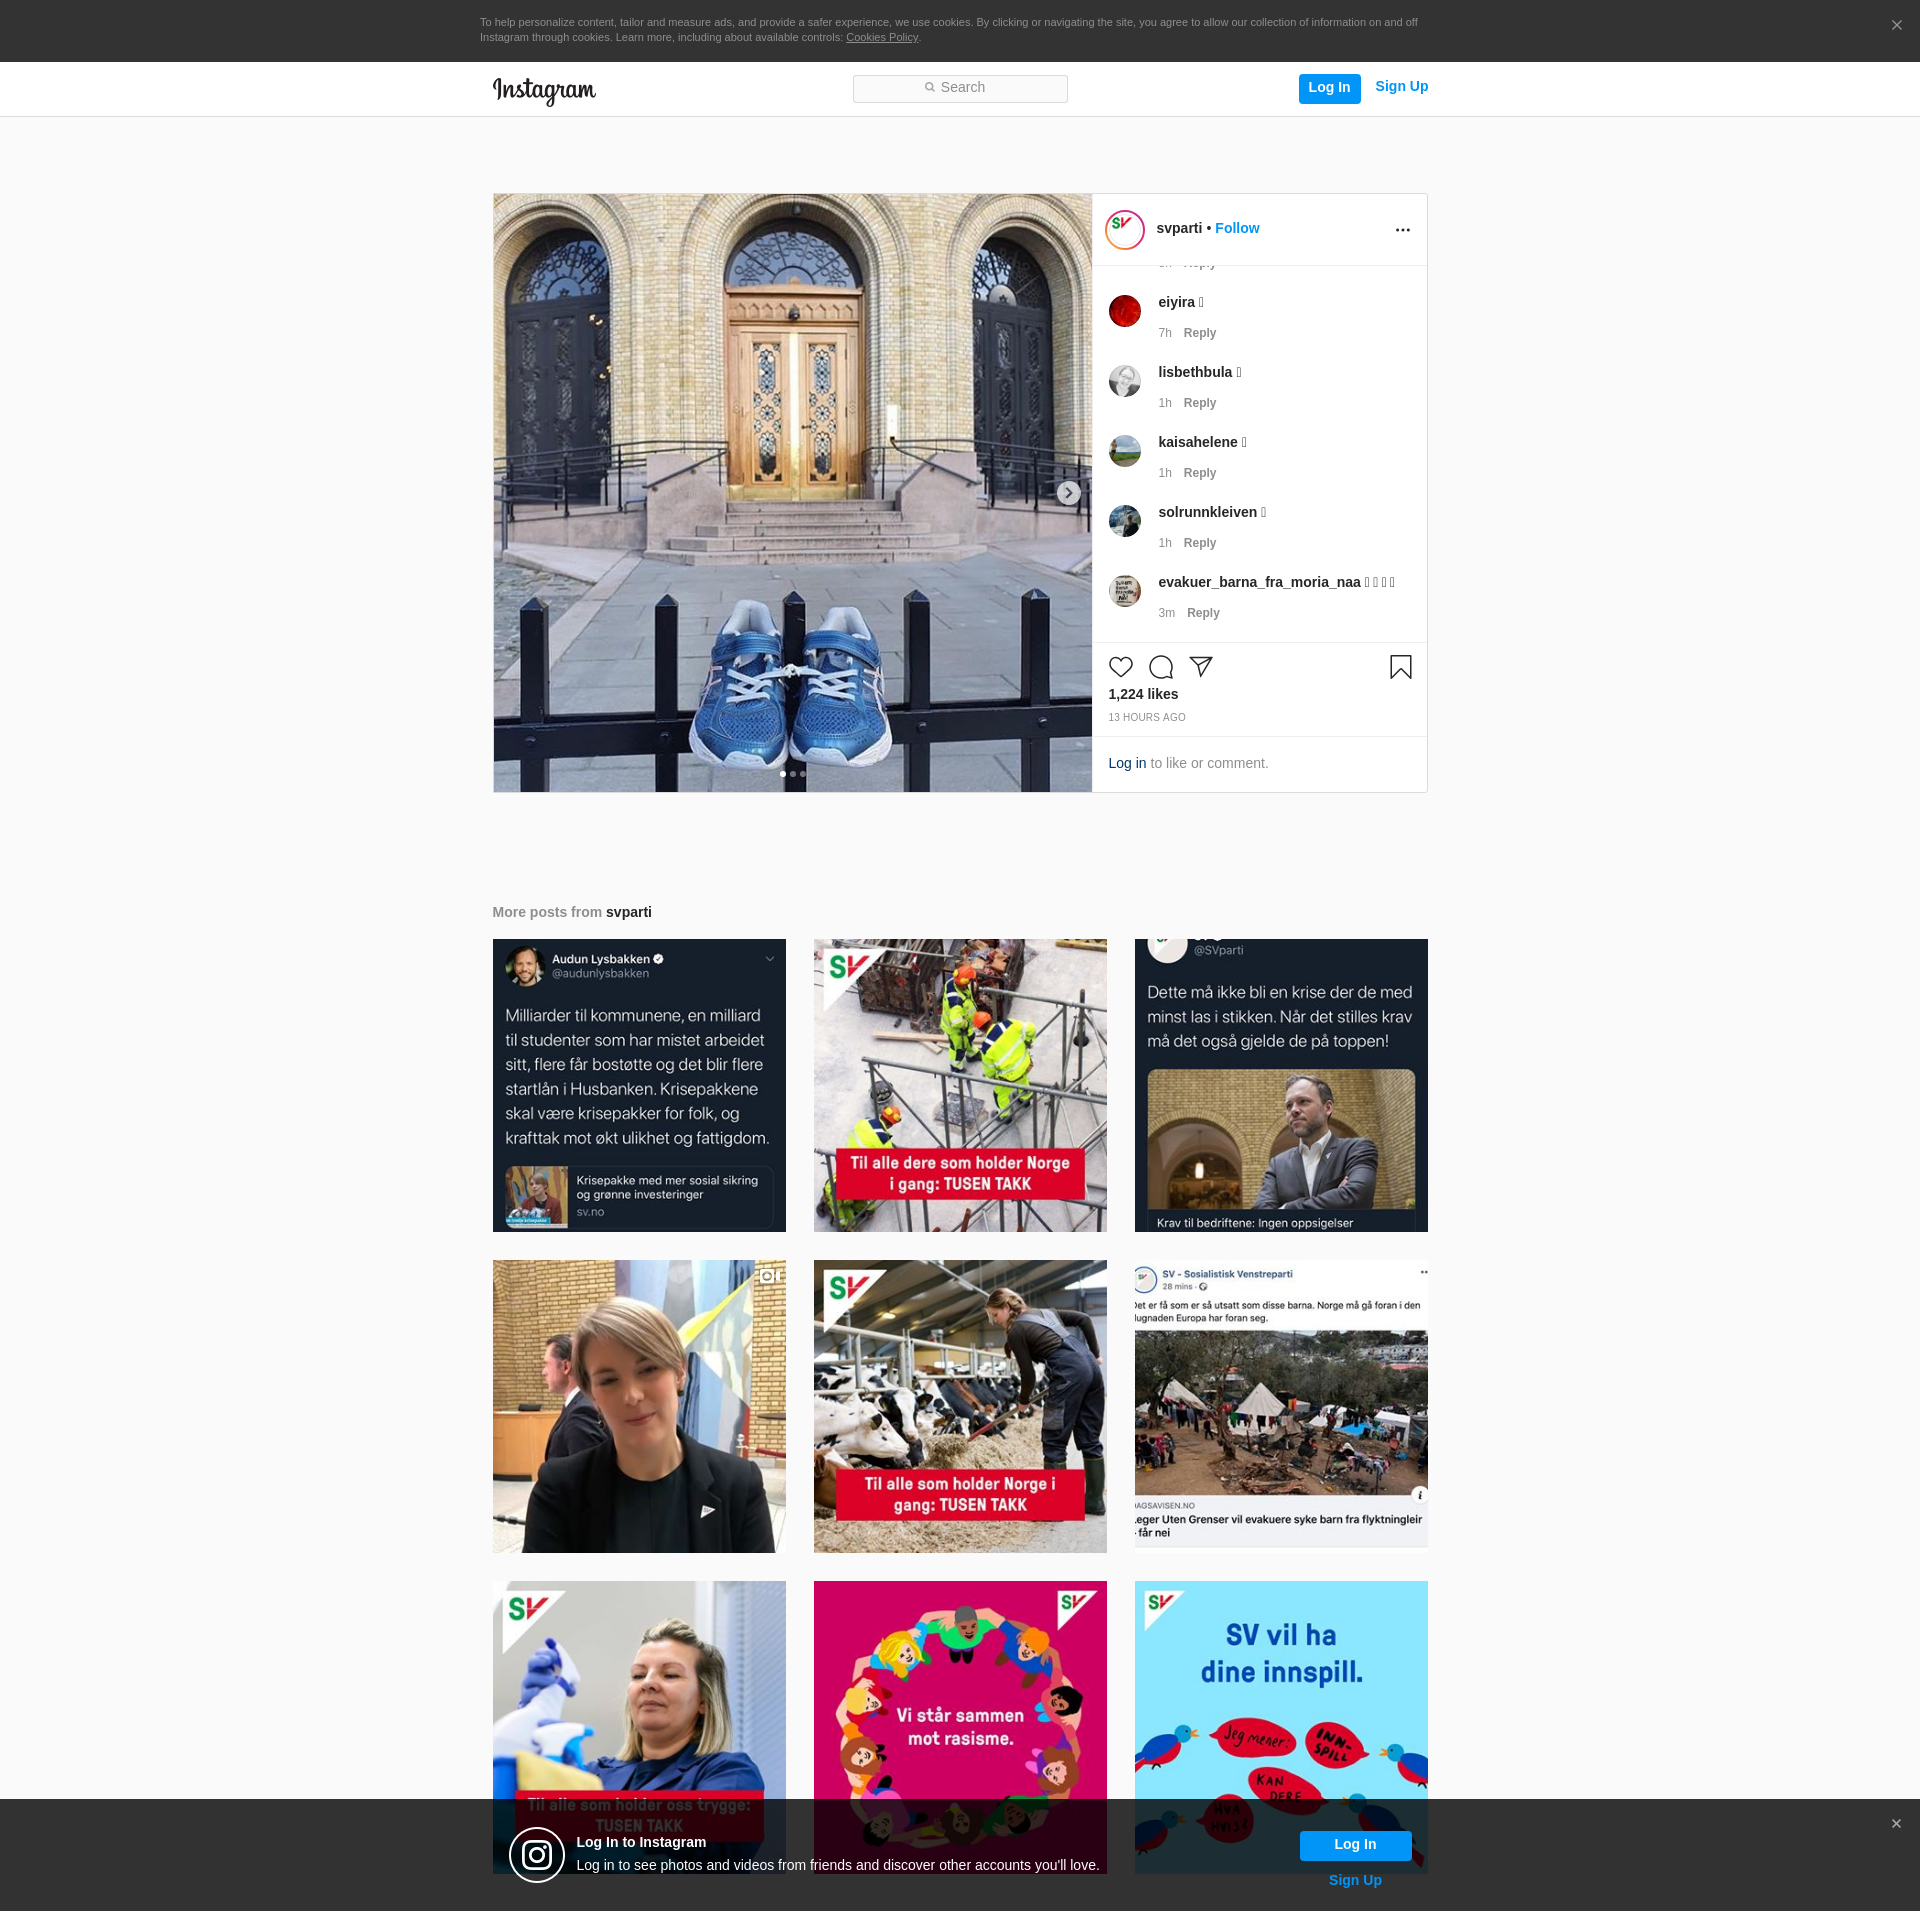Follow the svparti account

point(1237,228)
